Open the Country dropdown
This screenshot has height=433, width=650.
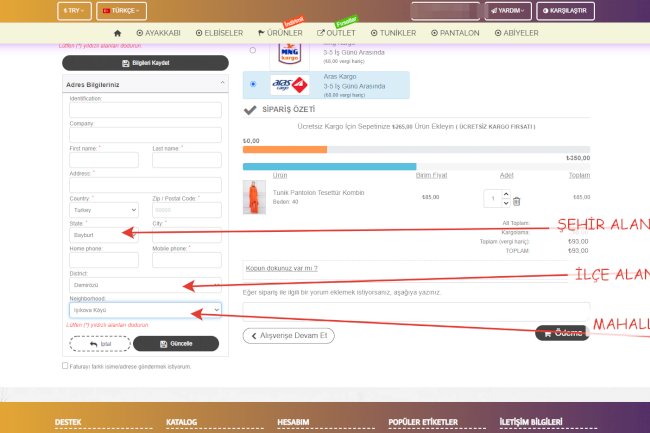tap(104, 210)
